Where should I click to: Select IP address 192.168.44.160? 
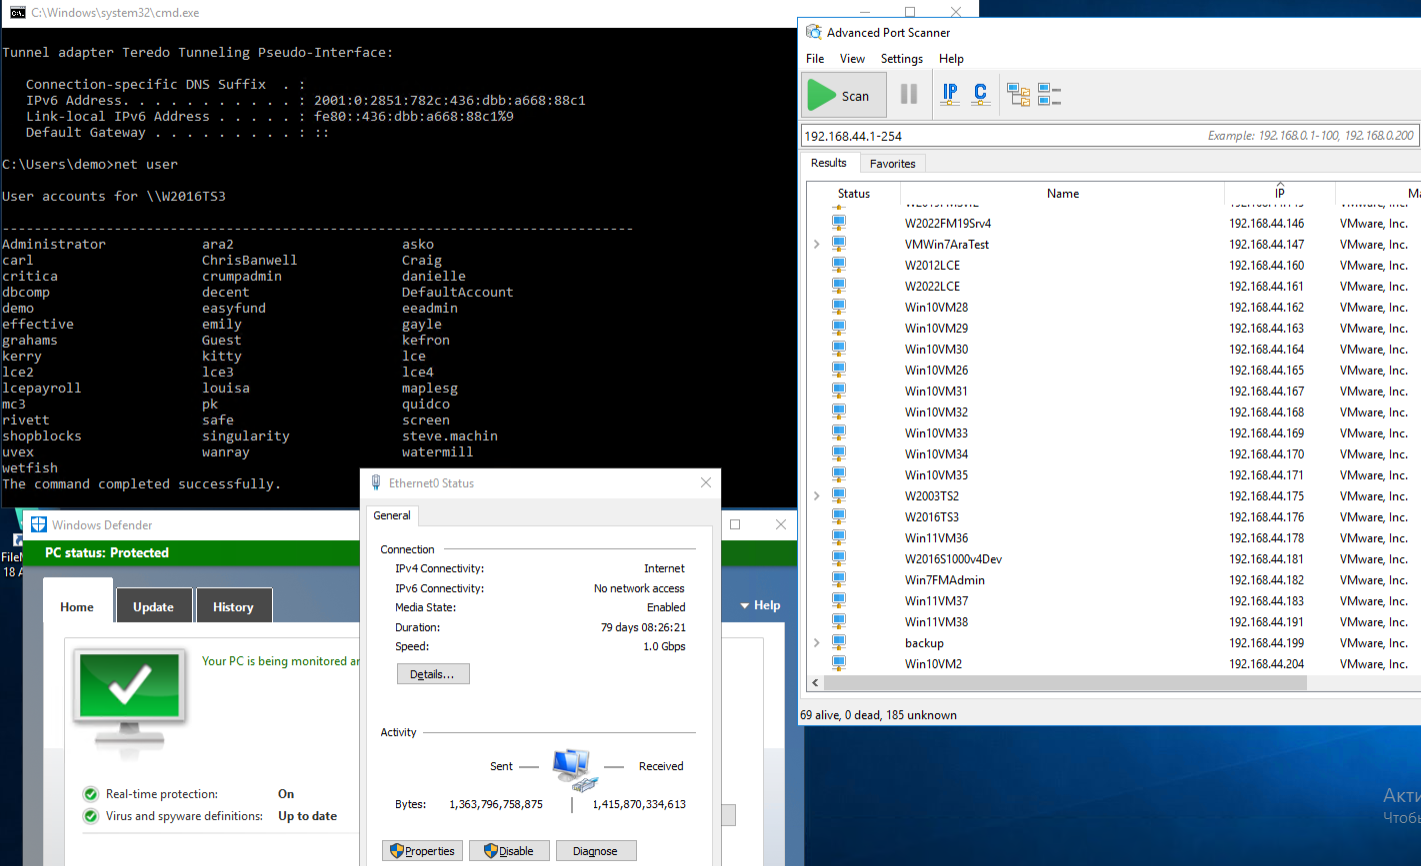[1267, 265]
